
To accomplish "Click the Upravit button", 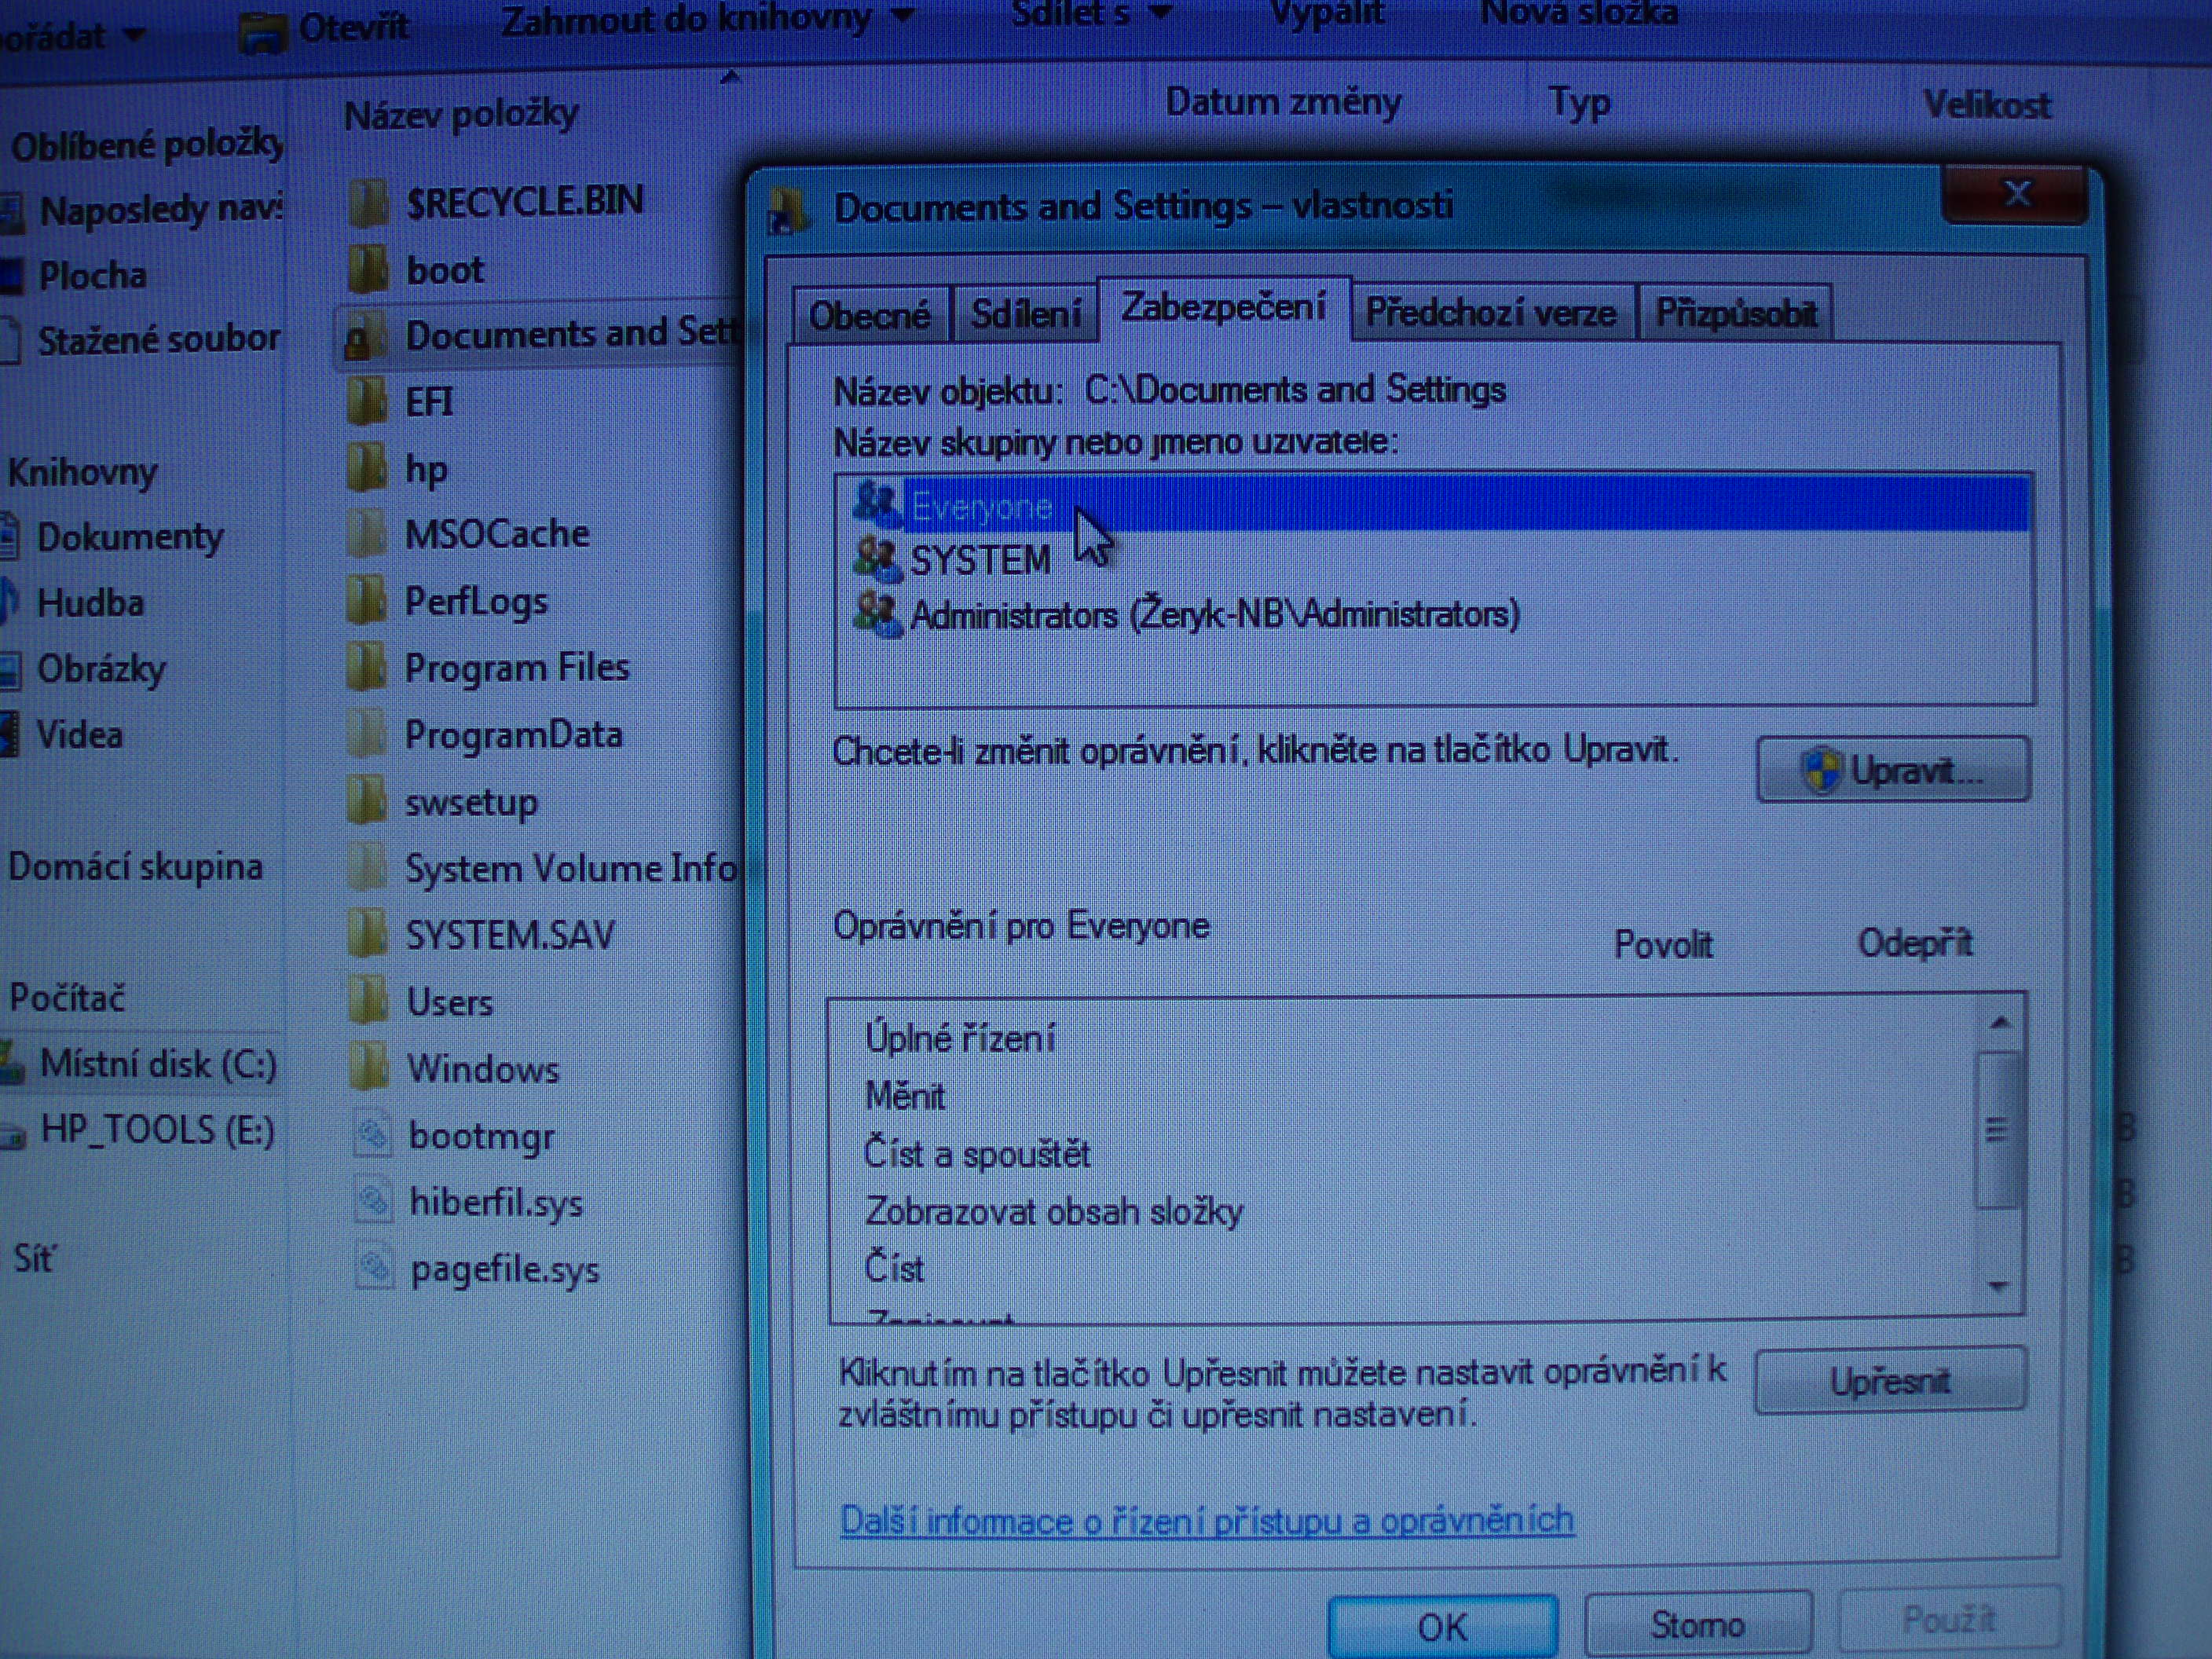I will click(1892, 770).
